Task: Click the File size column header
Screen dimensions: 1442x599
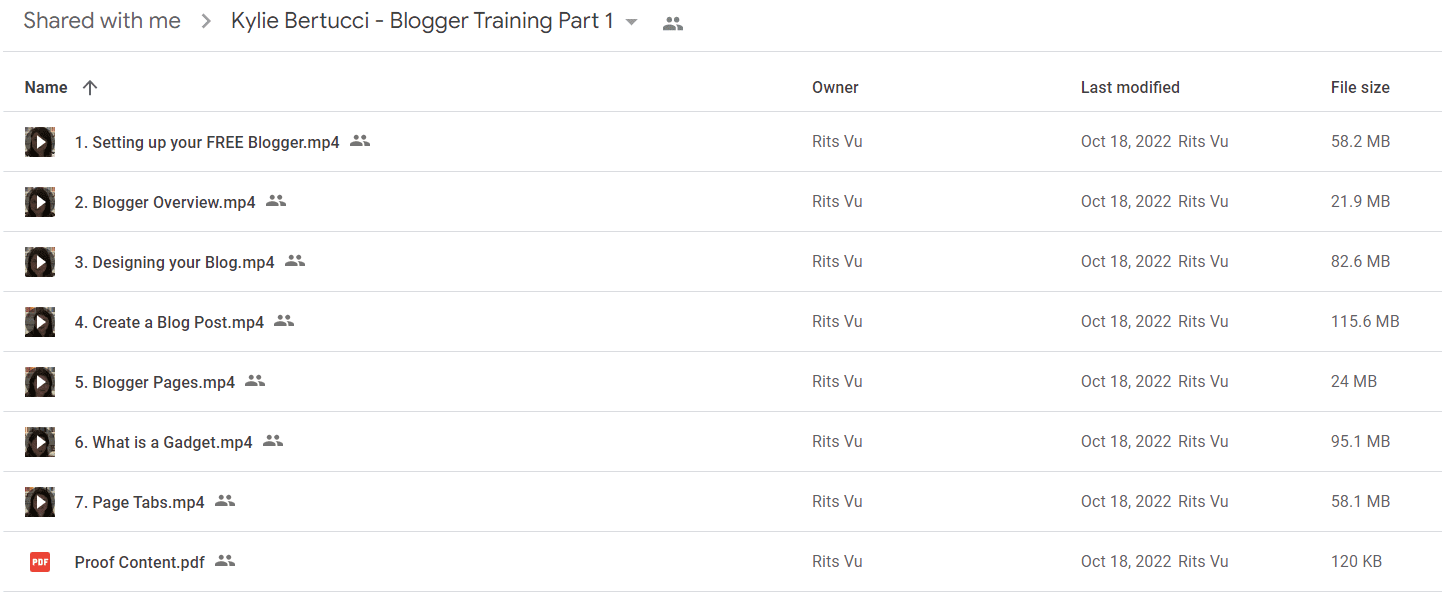Action: [x=1360, y=88]
